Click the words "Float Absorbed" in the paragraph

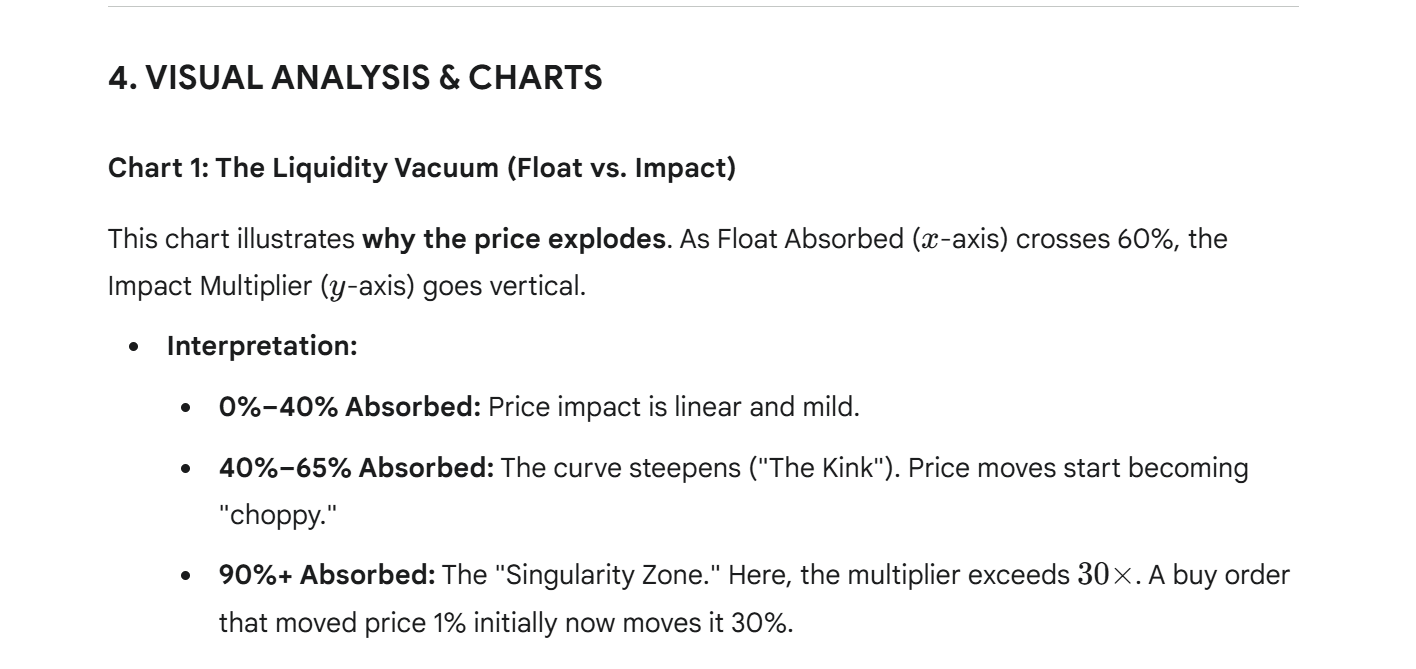coord(811,240)
